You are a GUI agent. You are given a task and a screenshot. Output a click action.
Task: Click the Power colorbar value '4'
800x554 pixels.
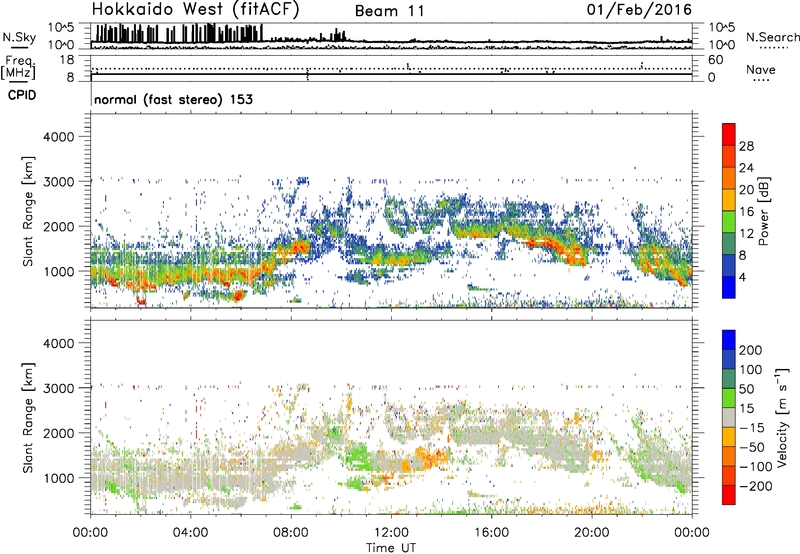(x=744, y=277)
